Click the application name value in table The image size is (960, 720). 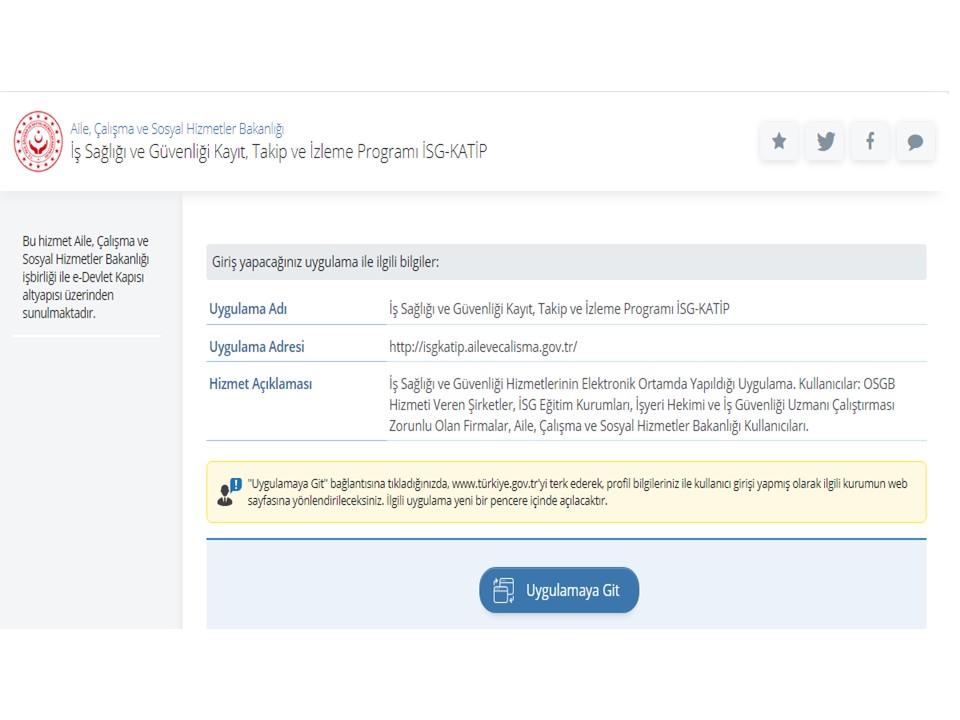(x=559, y=309)
